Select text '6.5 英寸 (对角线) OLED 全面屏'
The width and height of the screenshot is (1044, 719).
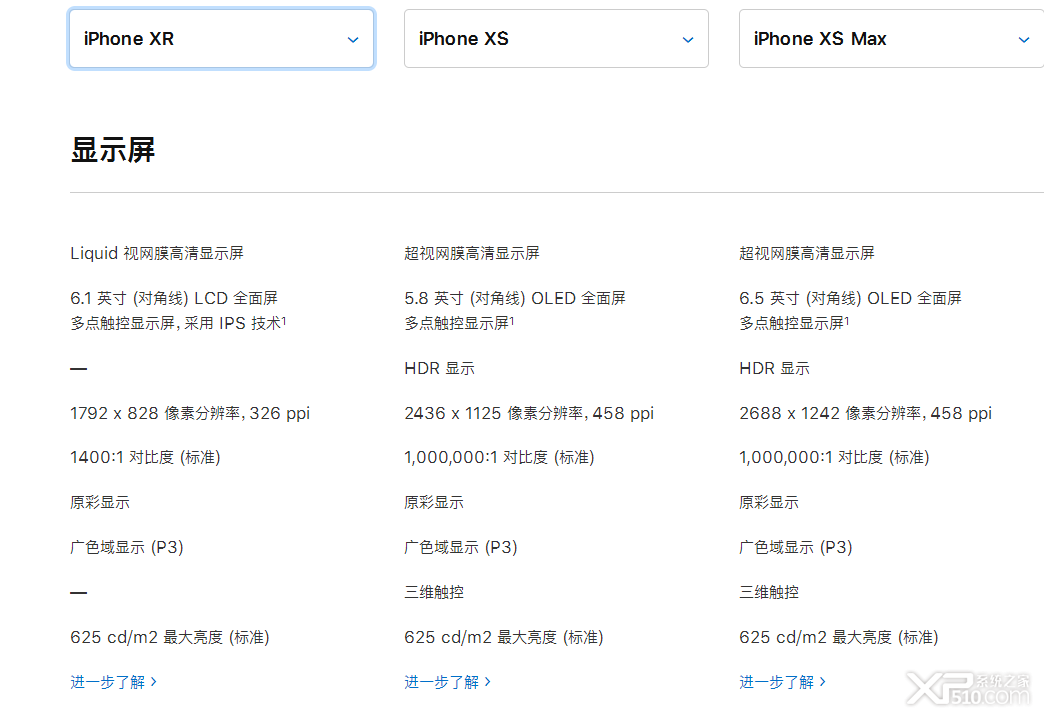pos(850,298)
